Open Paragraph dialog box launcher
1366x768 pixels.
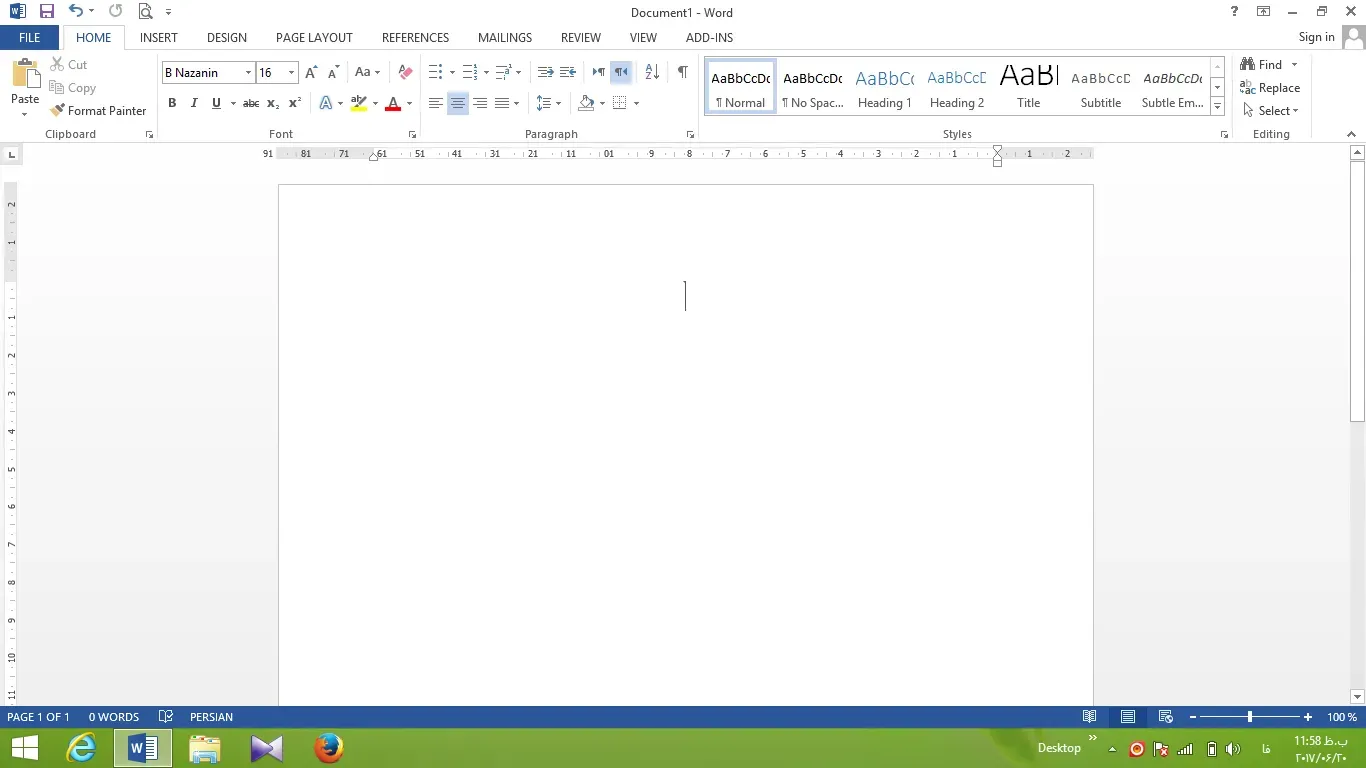click(690, 134)
